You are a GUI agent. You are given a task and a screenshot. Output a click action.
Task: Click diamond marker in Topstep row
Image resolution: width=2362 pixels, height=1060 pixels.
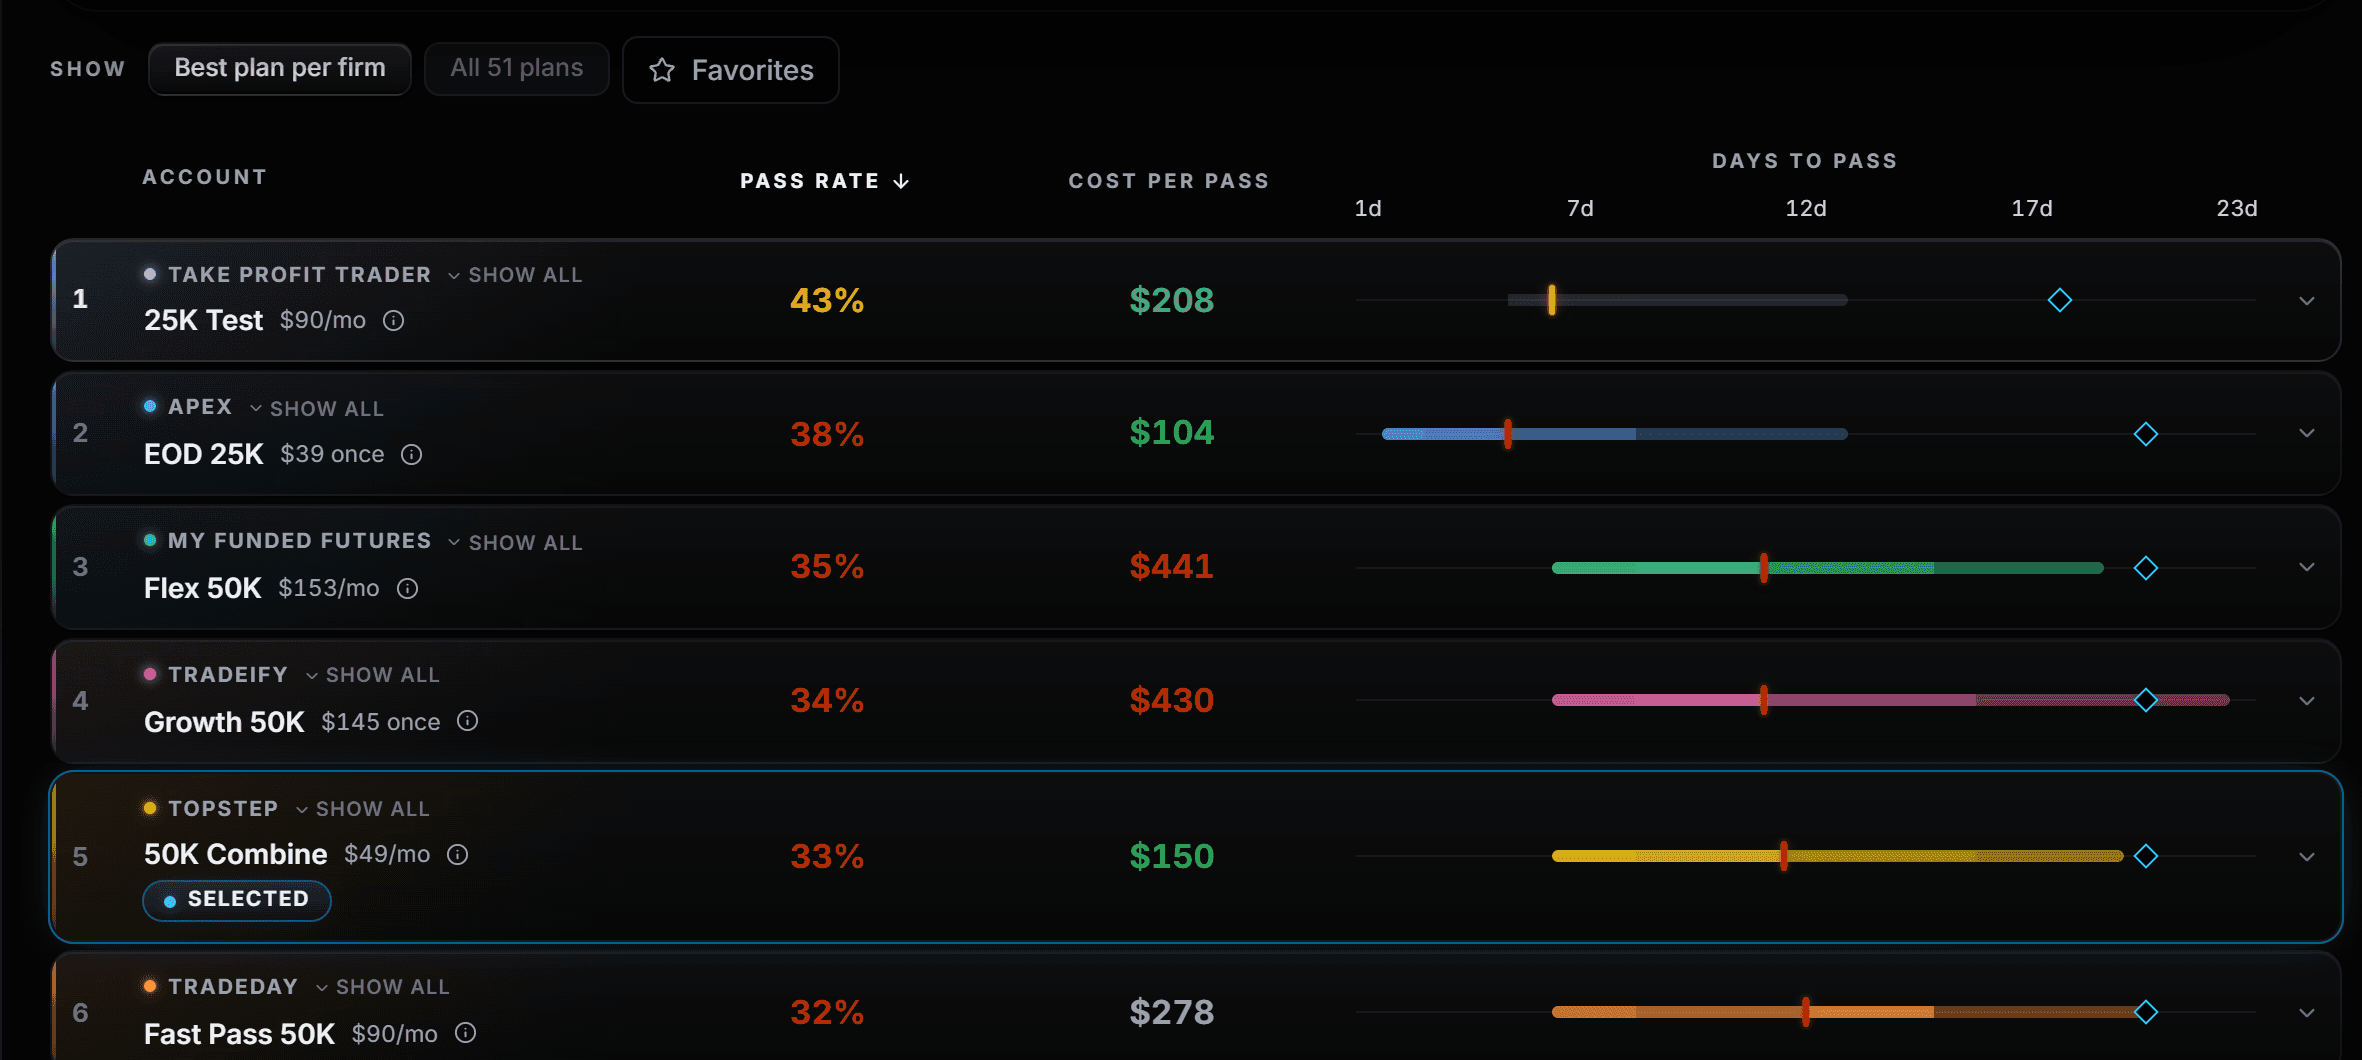pos(2146,856)
